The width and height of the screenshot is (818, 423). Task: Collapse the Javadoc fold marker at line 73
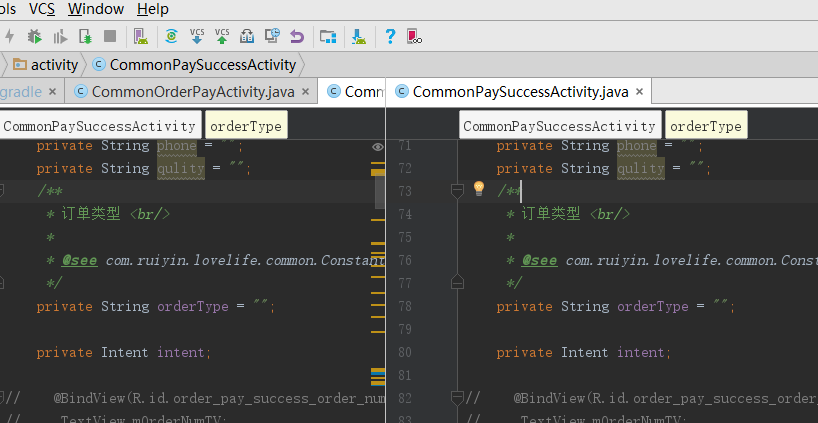(x=457, y=191)
